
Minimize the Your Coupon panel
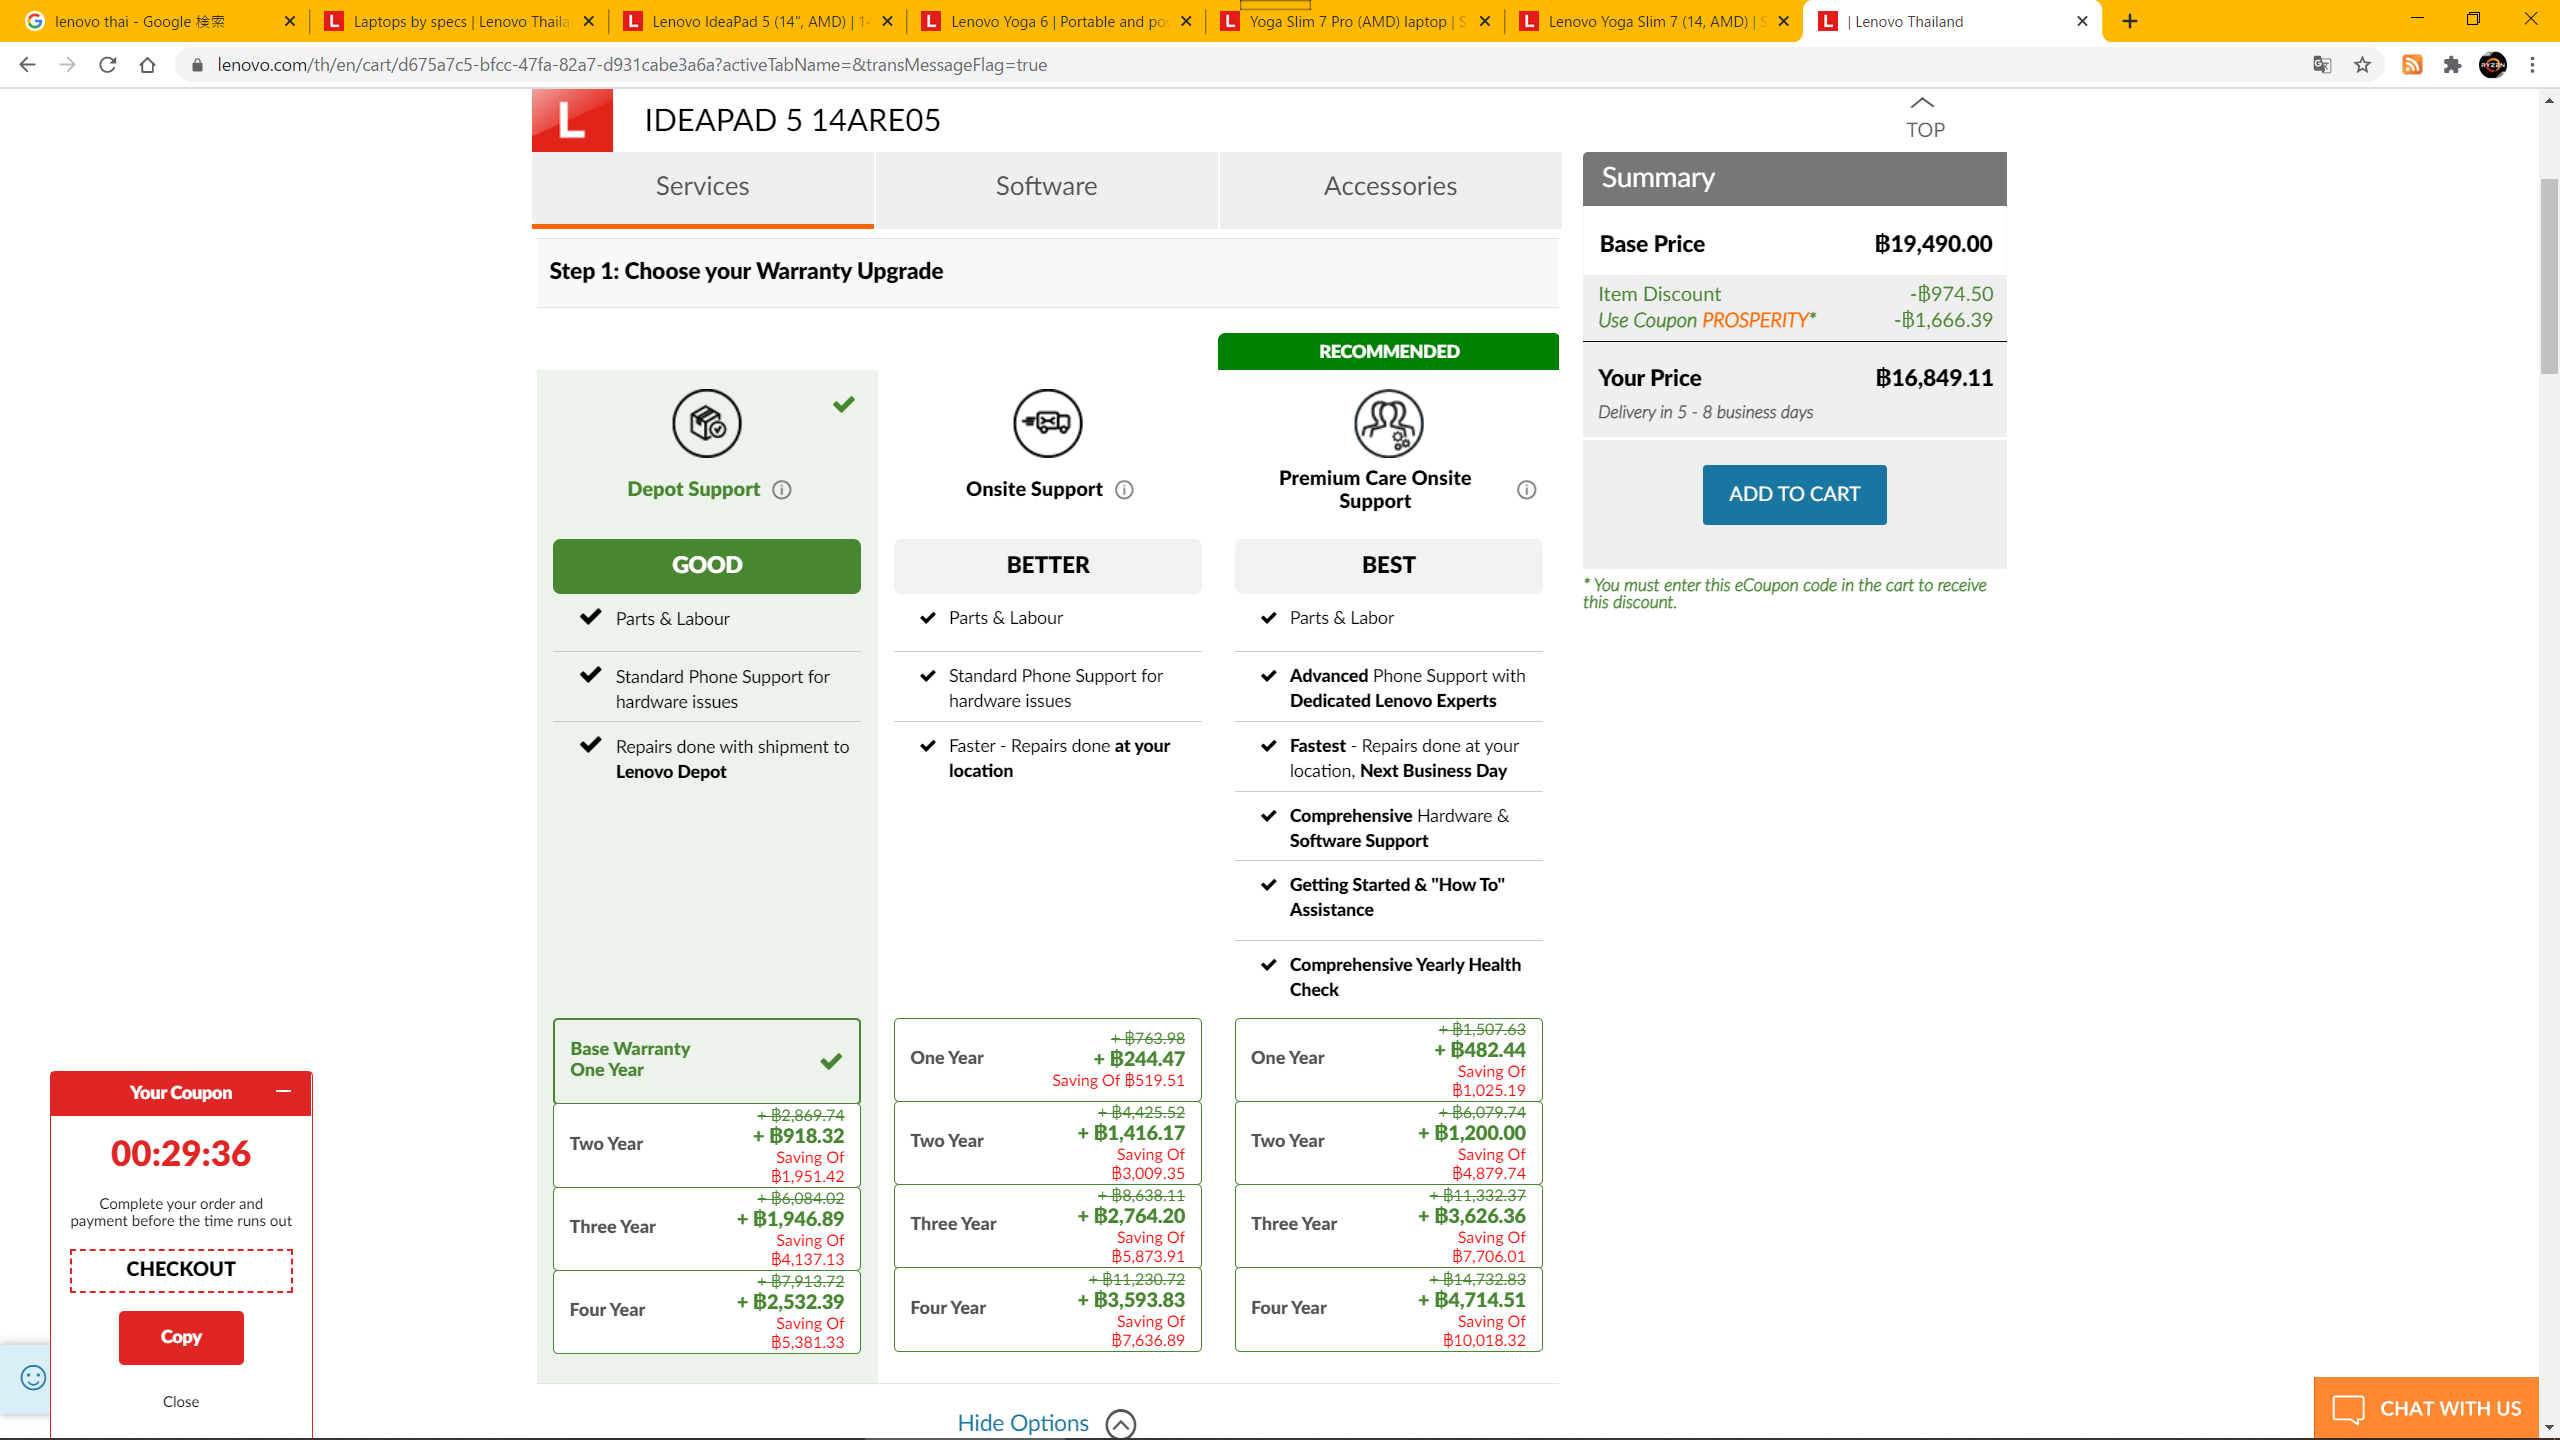click(x=283, y=1092)
